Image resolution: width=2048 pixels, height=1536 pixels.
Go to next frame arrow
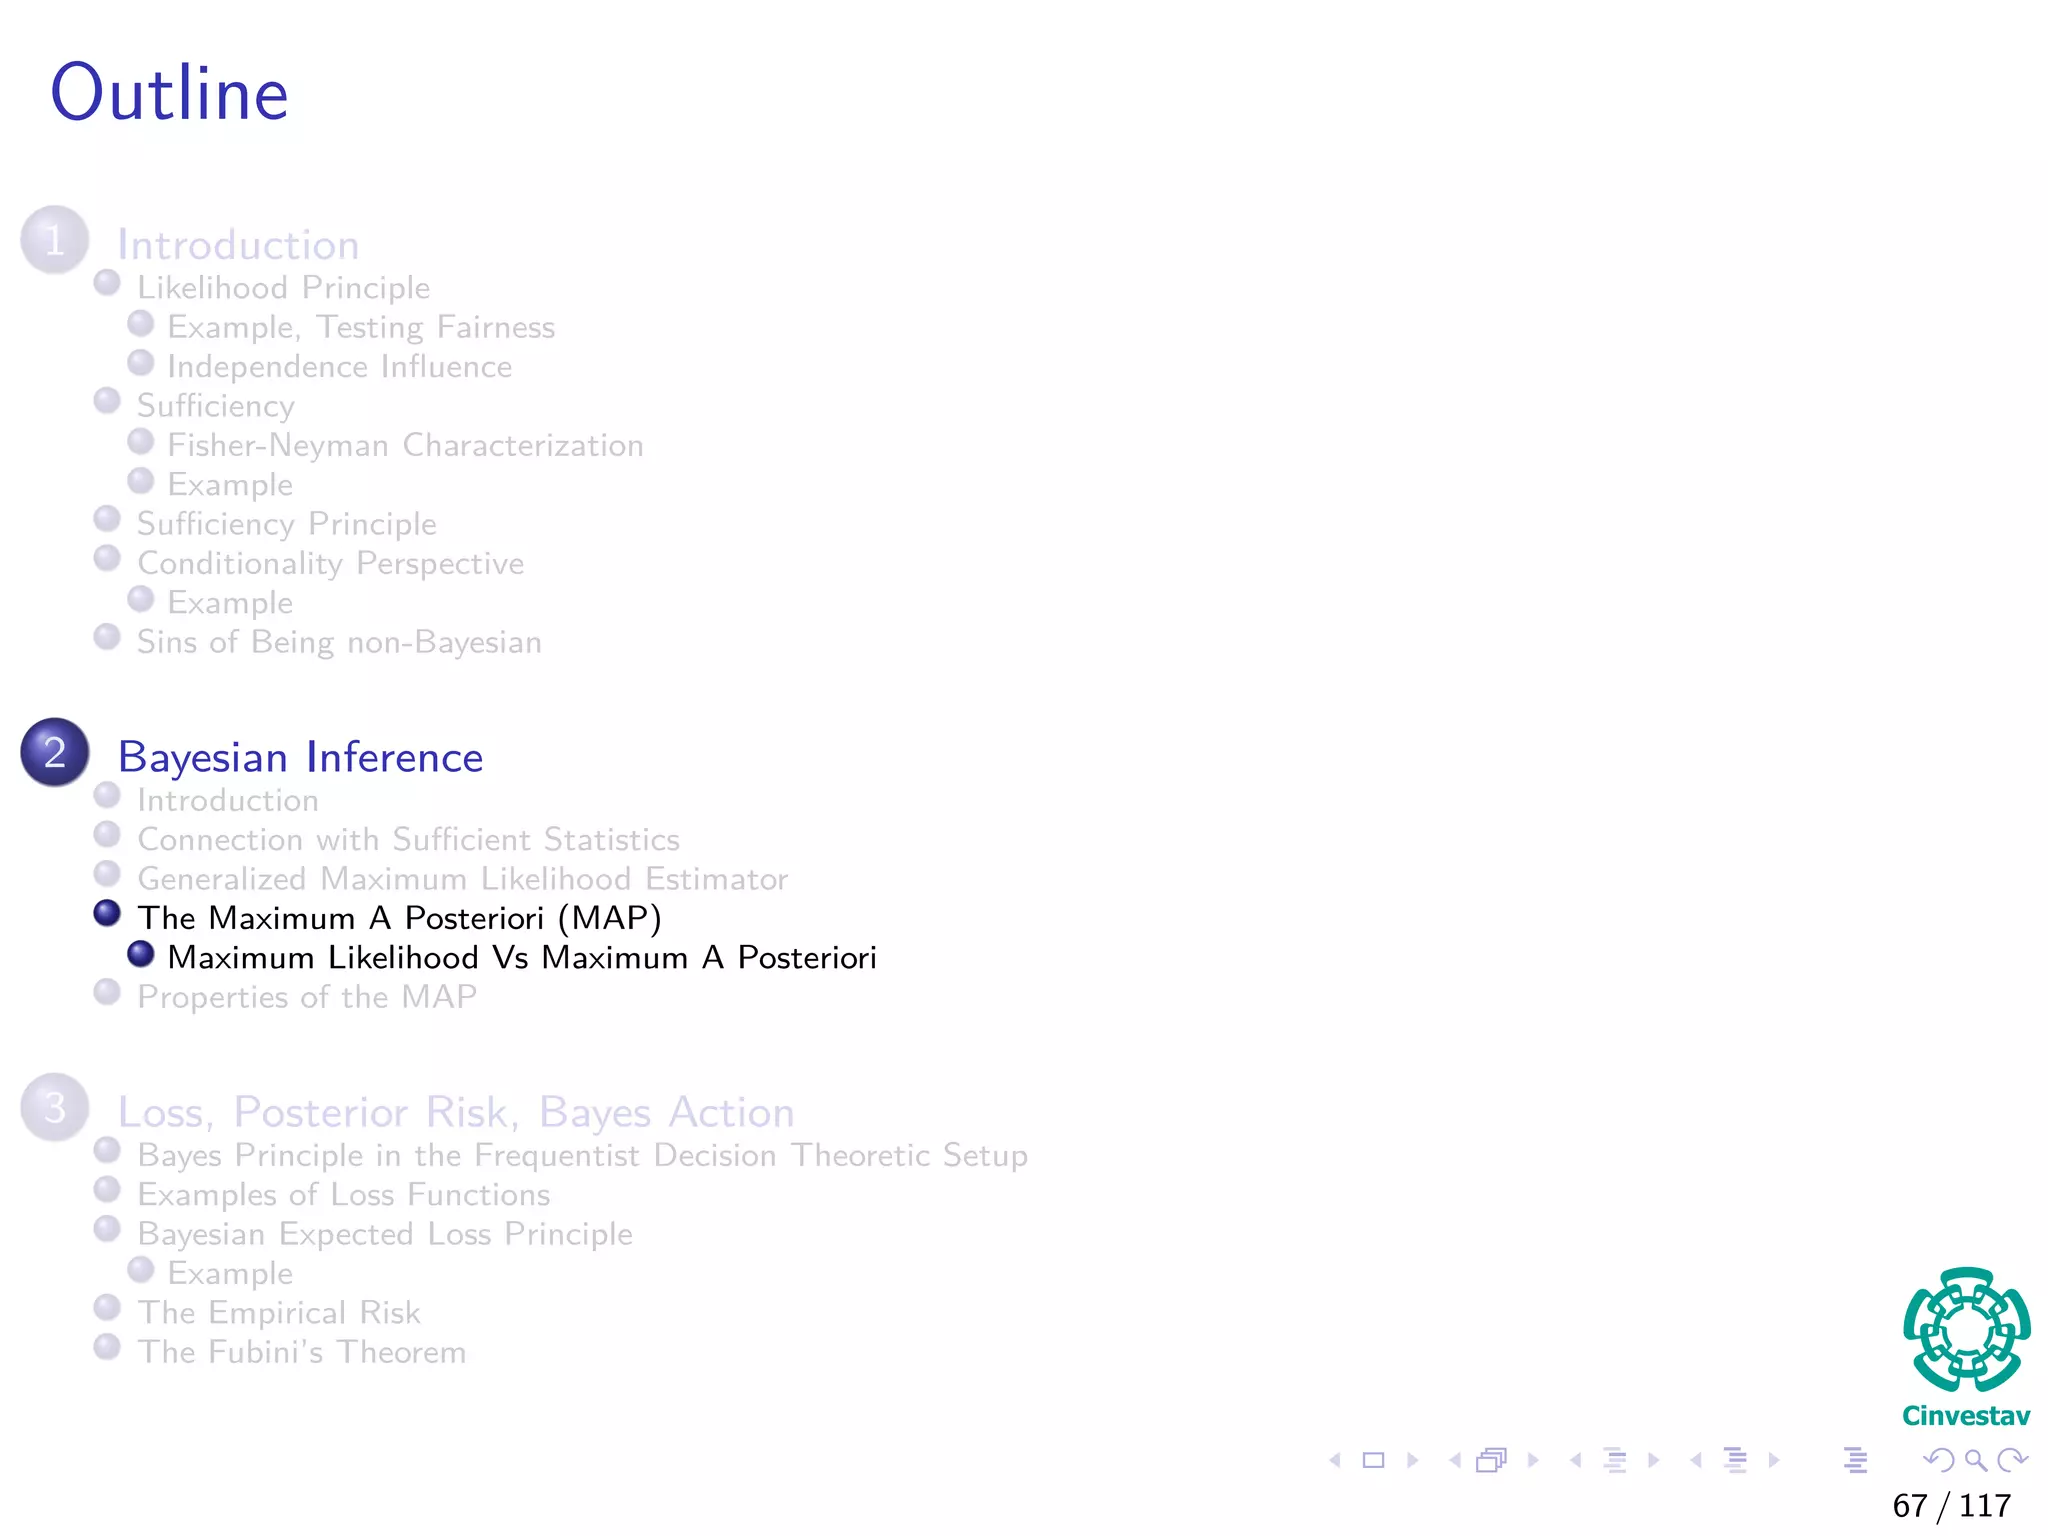coord(1533,1461)
